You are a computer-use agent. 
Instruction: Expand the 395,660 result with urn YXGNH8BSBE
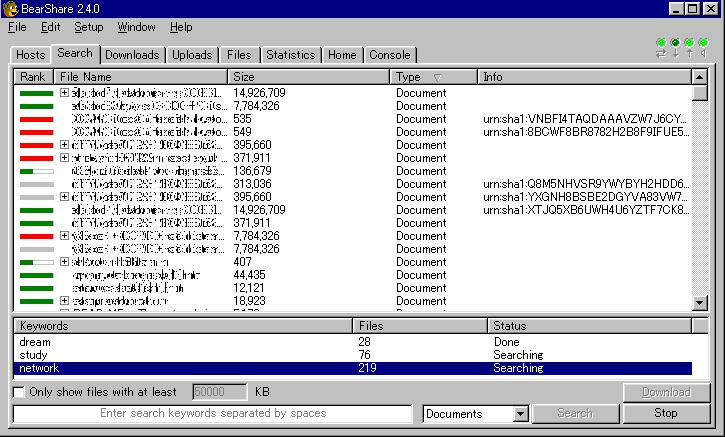64,197
